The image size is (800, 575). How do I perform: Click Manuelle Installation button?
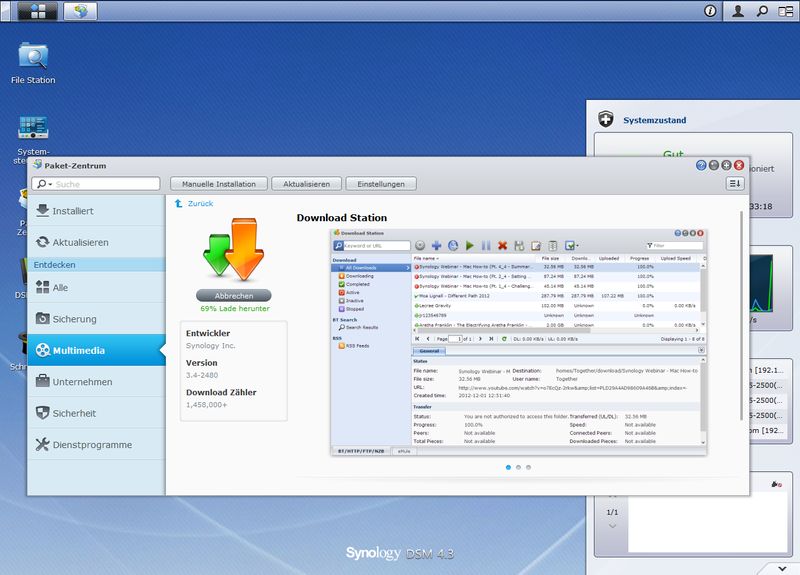[x=219, y=184]
